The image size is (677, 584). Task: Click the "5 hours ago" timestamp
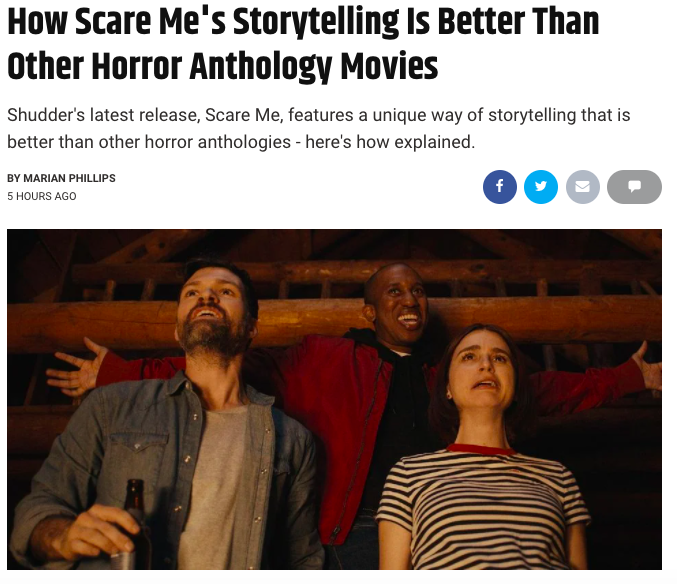[42, 196]
